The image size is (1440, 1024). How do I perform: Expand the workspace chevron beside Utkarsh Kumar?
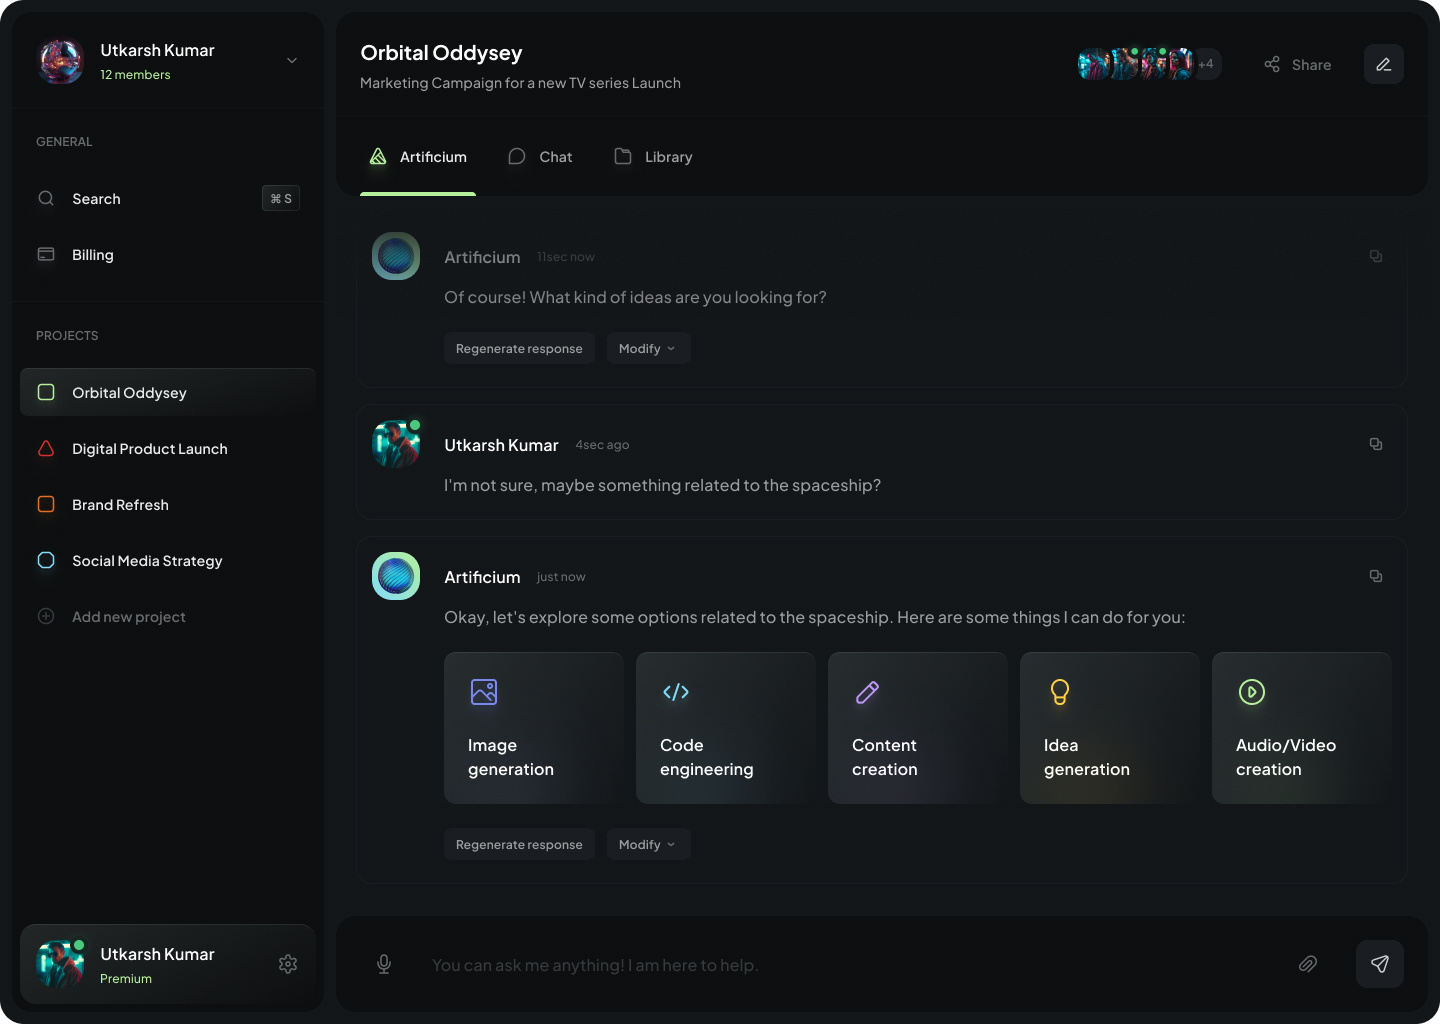(x=292, y=61)
